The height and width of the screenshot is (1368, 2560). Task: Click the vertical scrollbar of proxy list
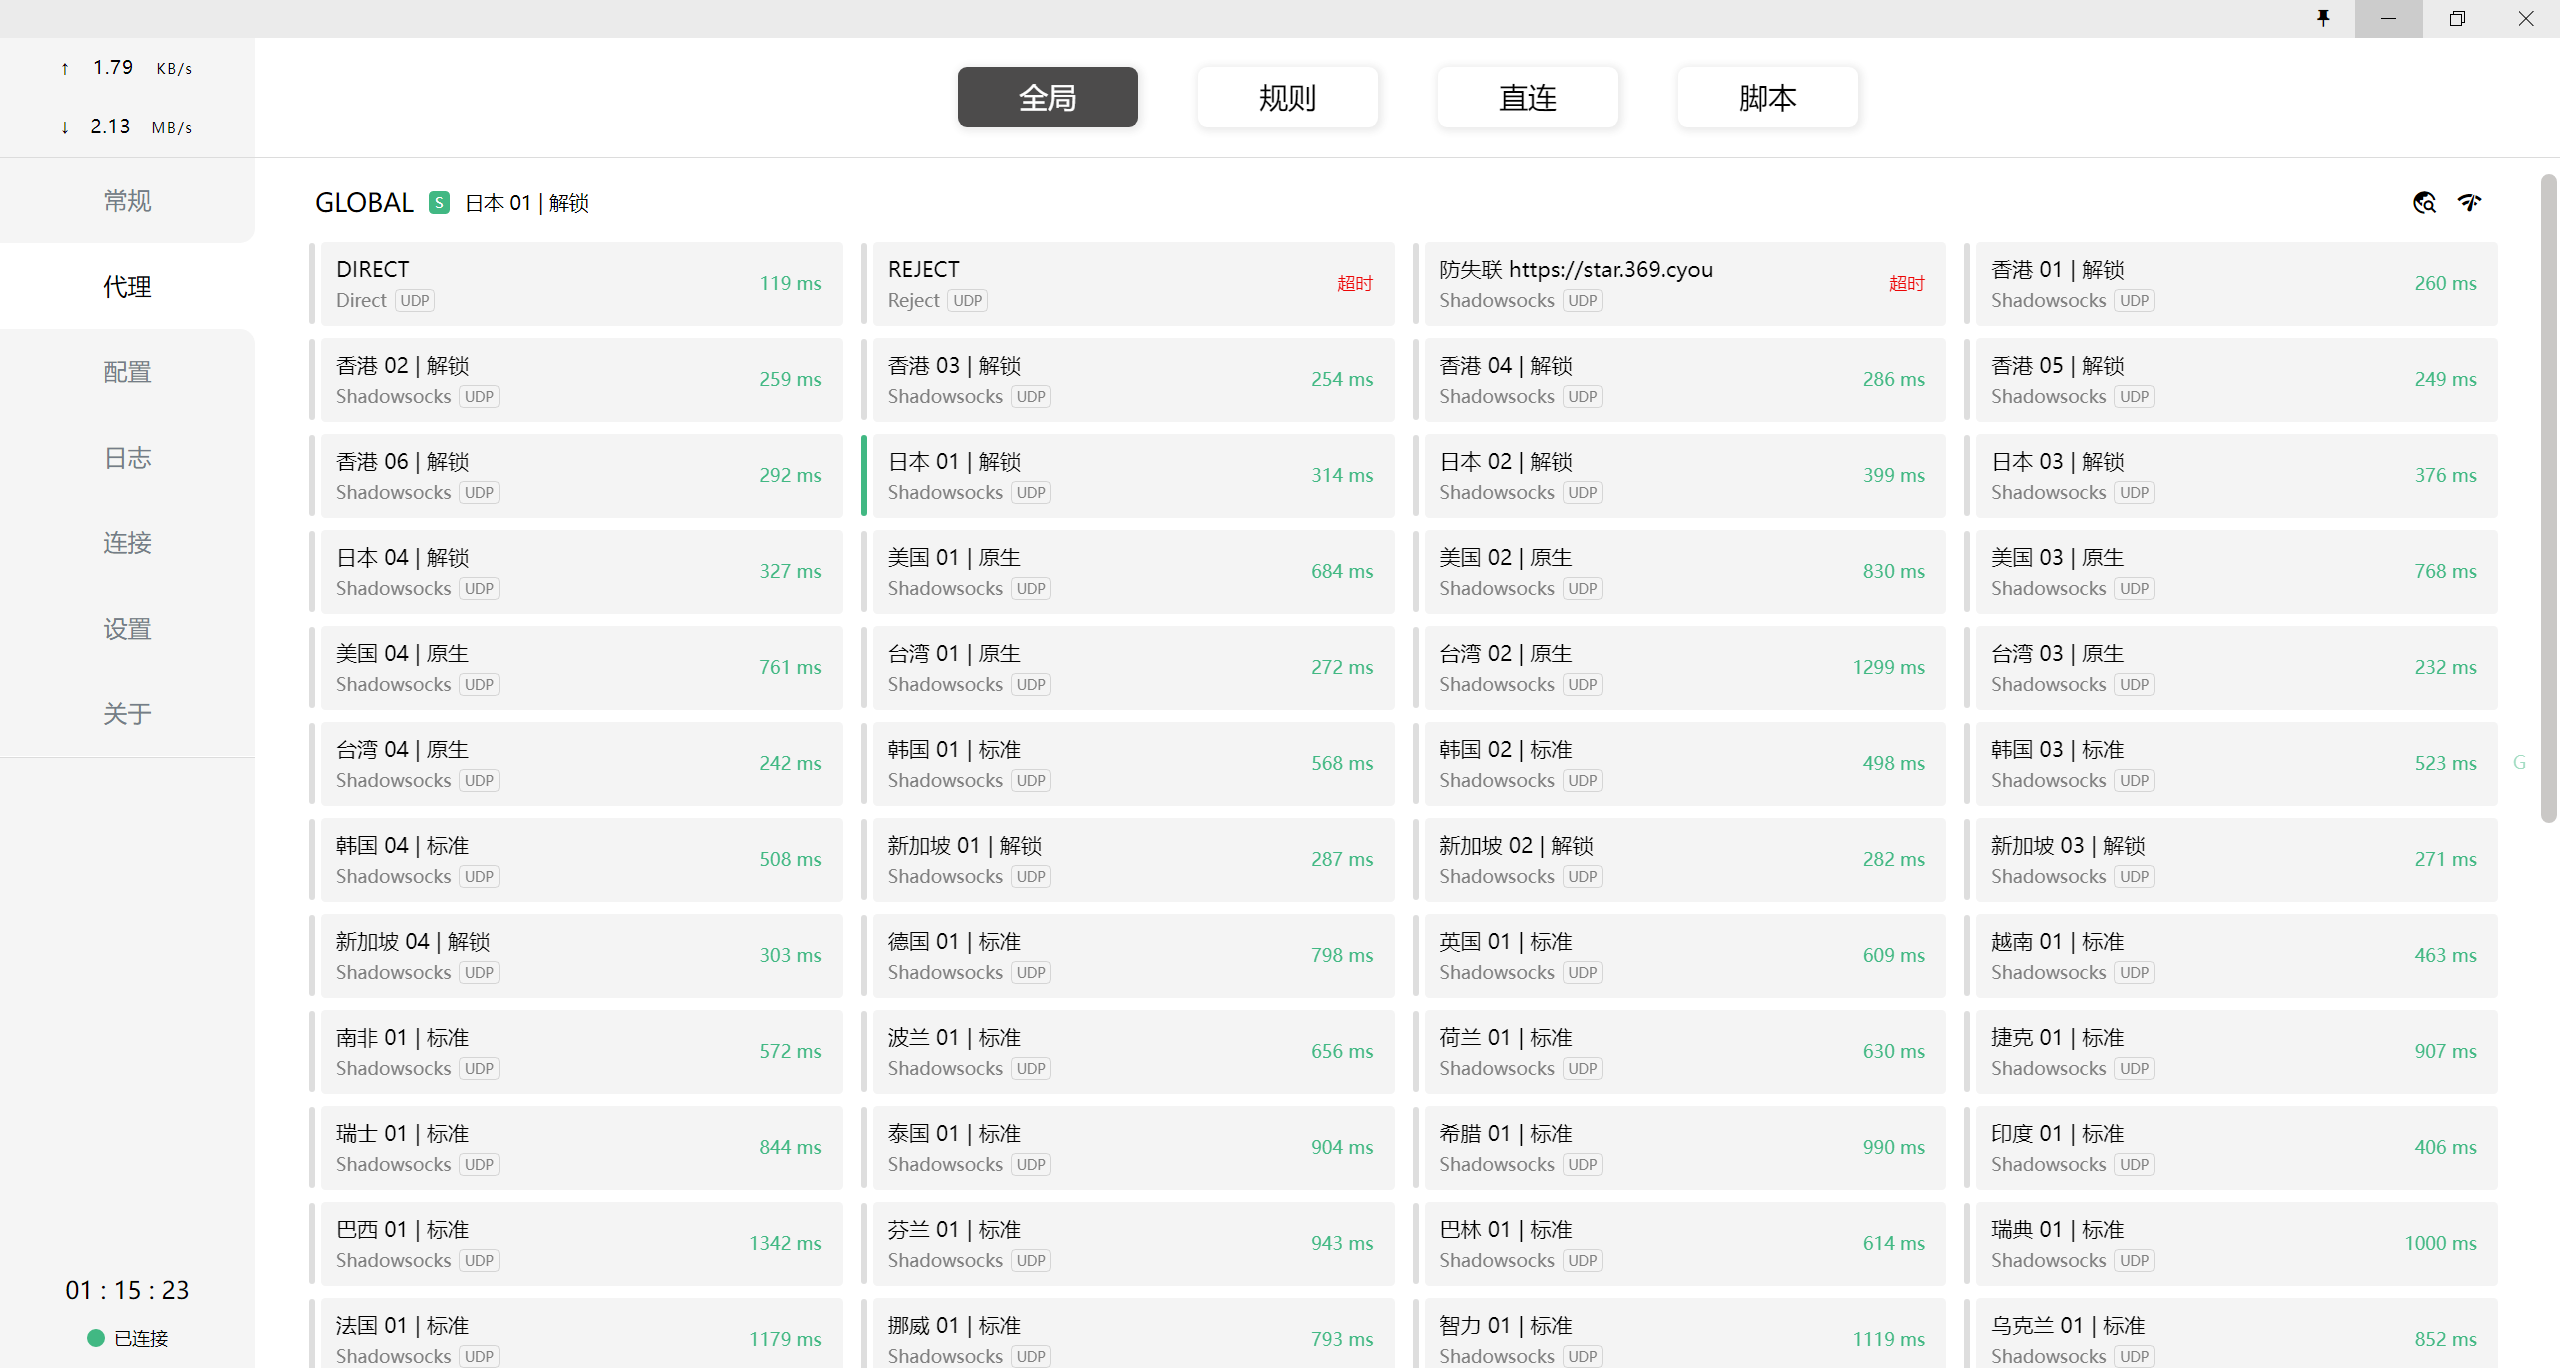(2548, 500)
